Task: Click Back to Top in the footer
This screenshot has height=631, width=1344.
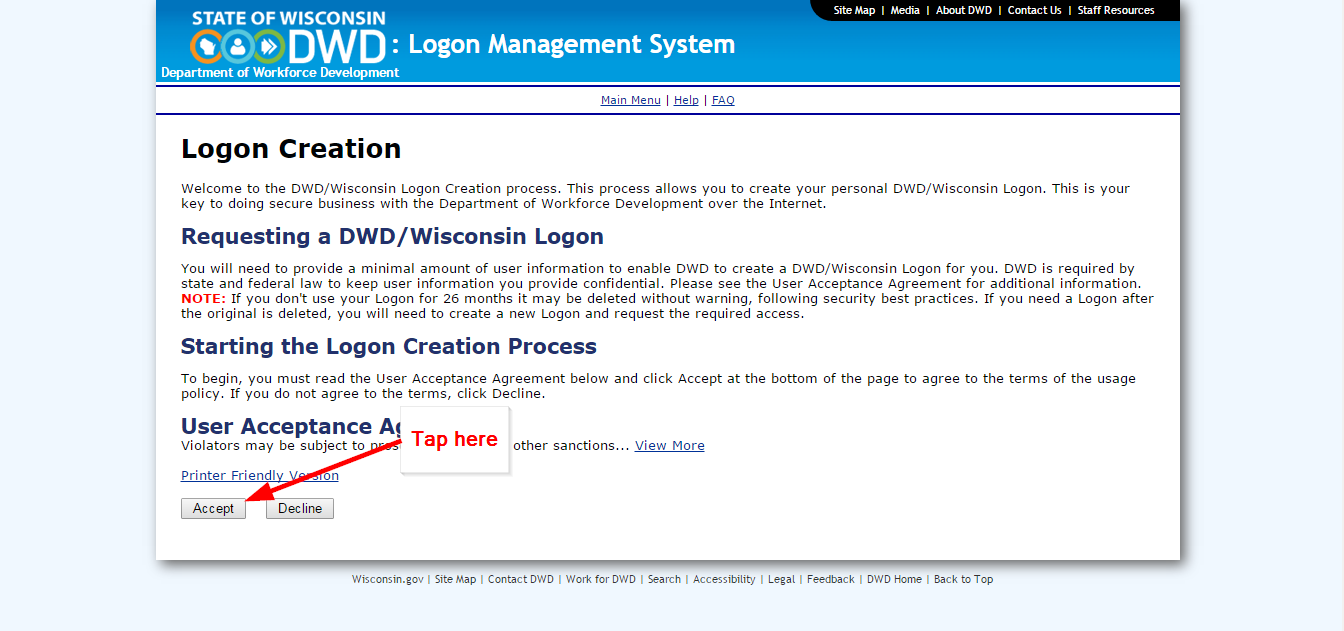Action: [x=962, y=579]
